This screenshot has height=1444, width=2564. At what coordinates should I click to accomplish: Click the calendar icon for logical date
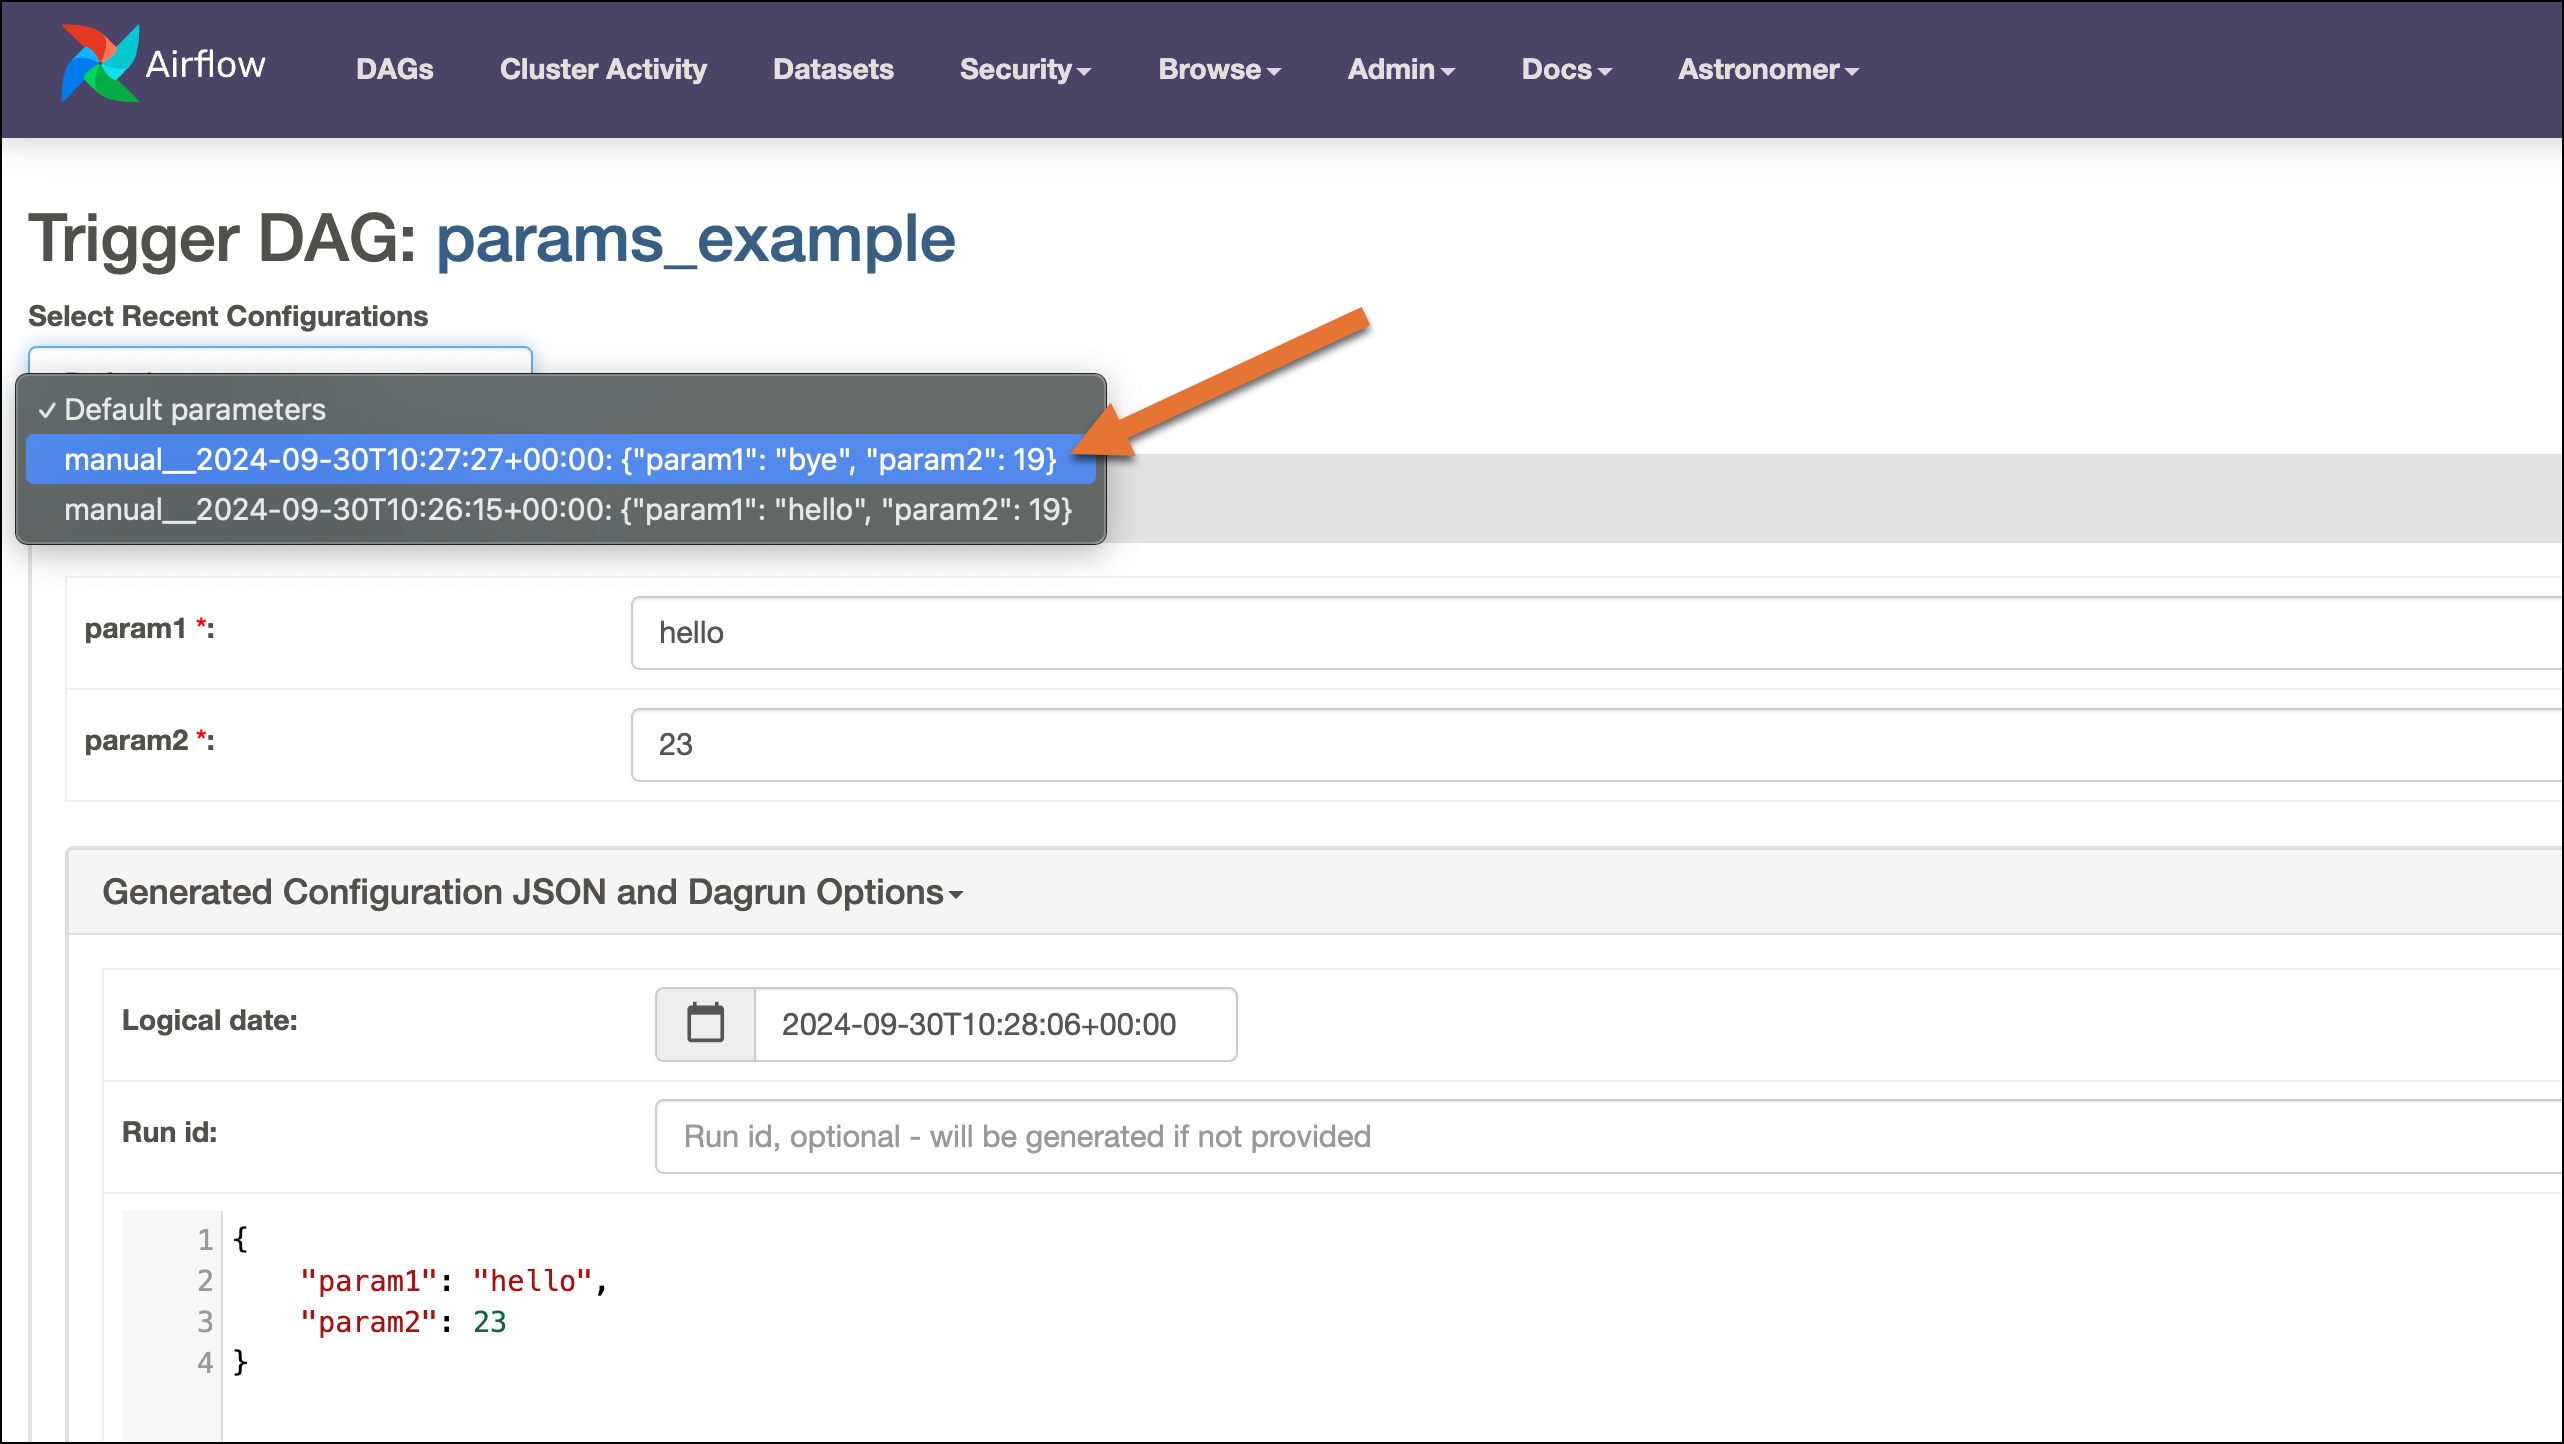pyautogui.click(x=704, y=1021)
